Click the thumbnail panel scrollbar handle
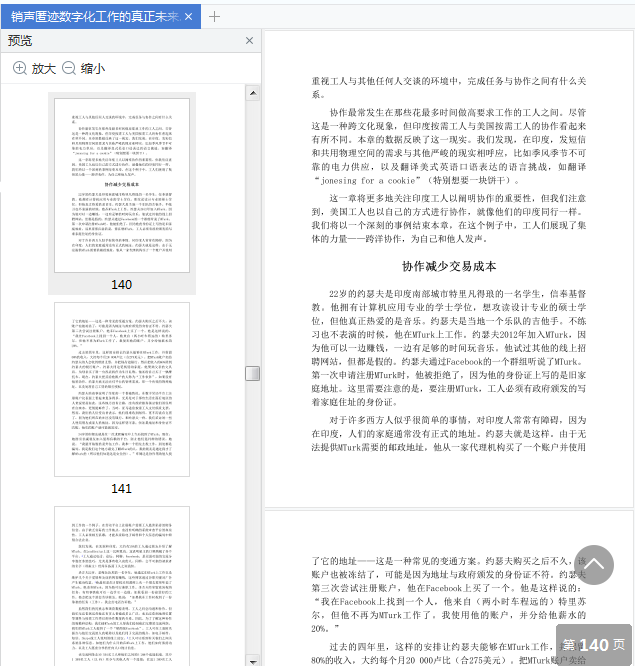This screenshot has height=666, width=635. point(253,374)
